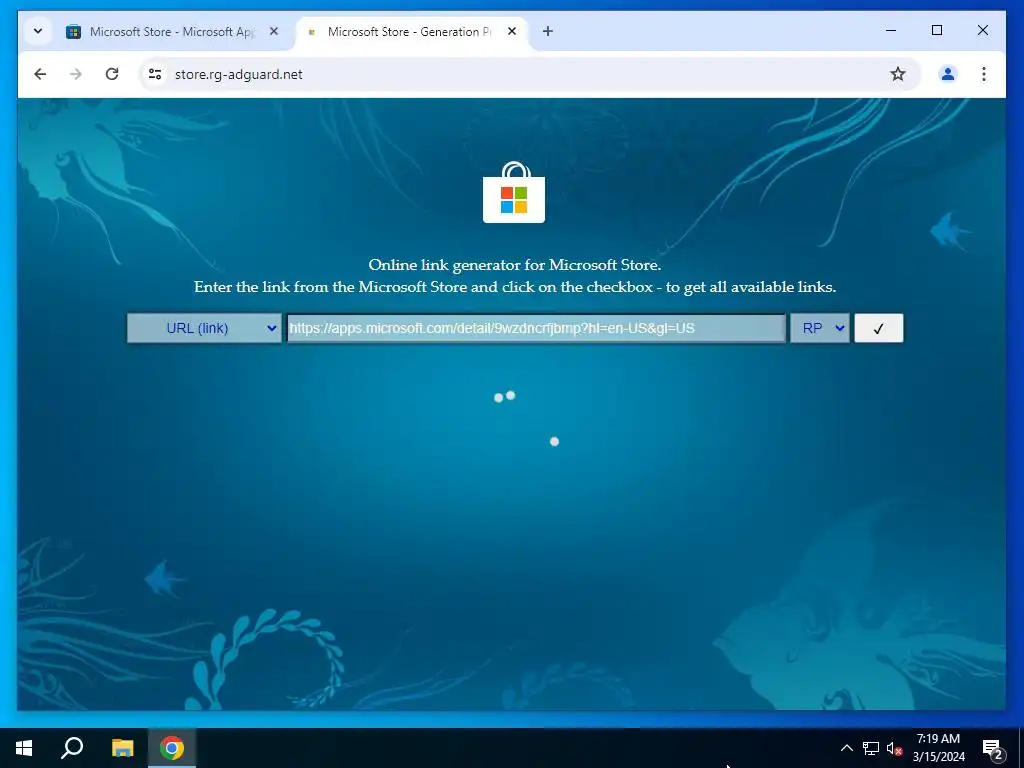Click the address bar showing store.rg-adguard.net
Image resolution: width=1024 pixels, height=768 pixels.
pyautogui.click(x=530, y=74)
